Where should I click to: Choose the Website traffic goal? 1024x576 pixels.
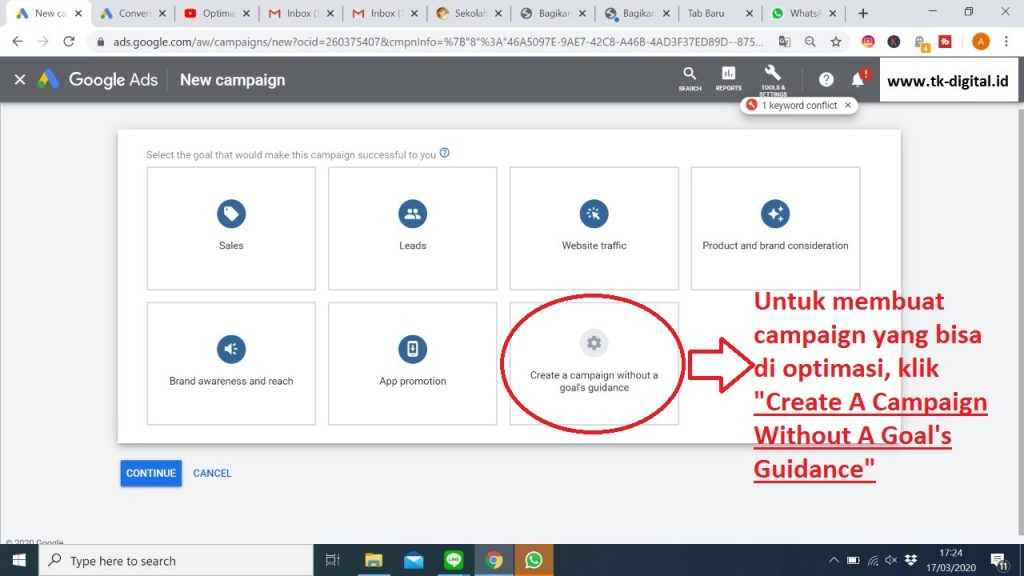click(594, 228)
